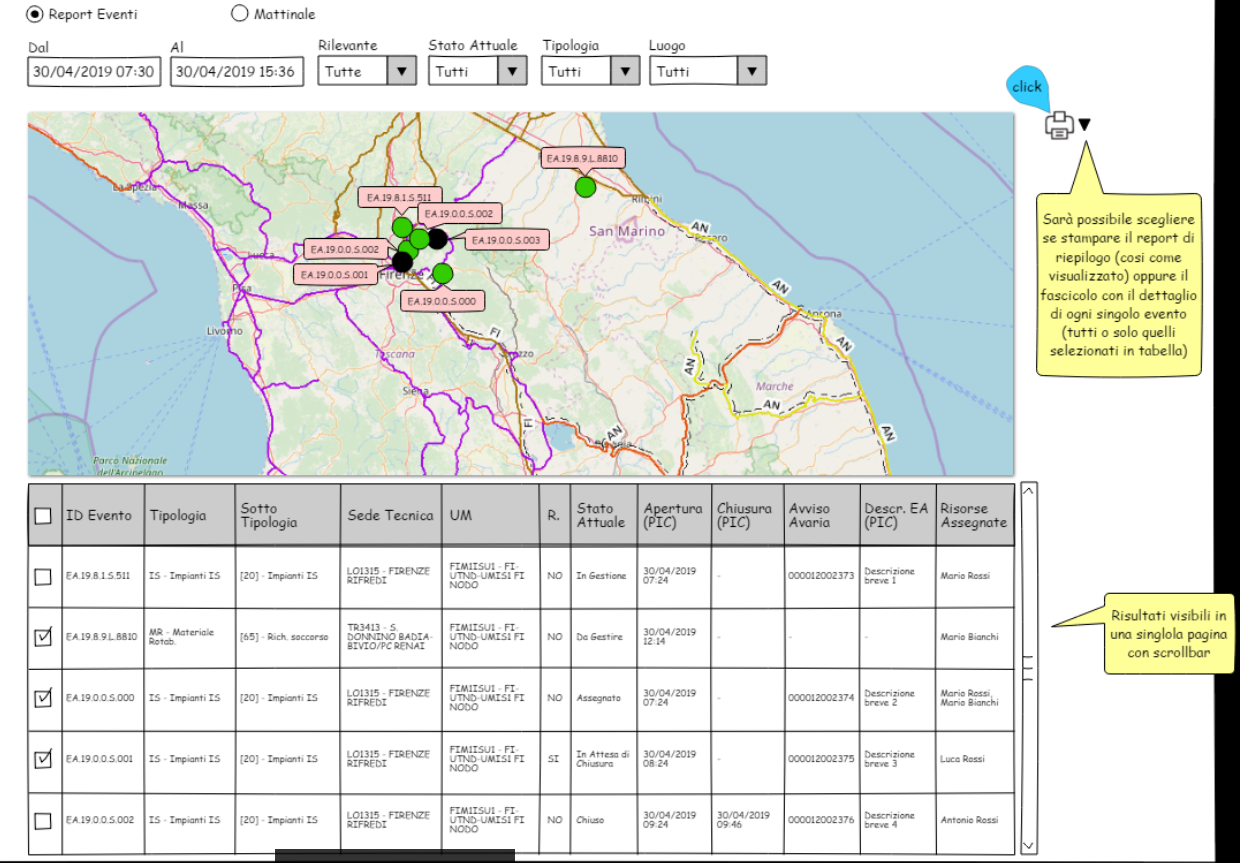Click the Dal date-time input field

point(94,72)
